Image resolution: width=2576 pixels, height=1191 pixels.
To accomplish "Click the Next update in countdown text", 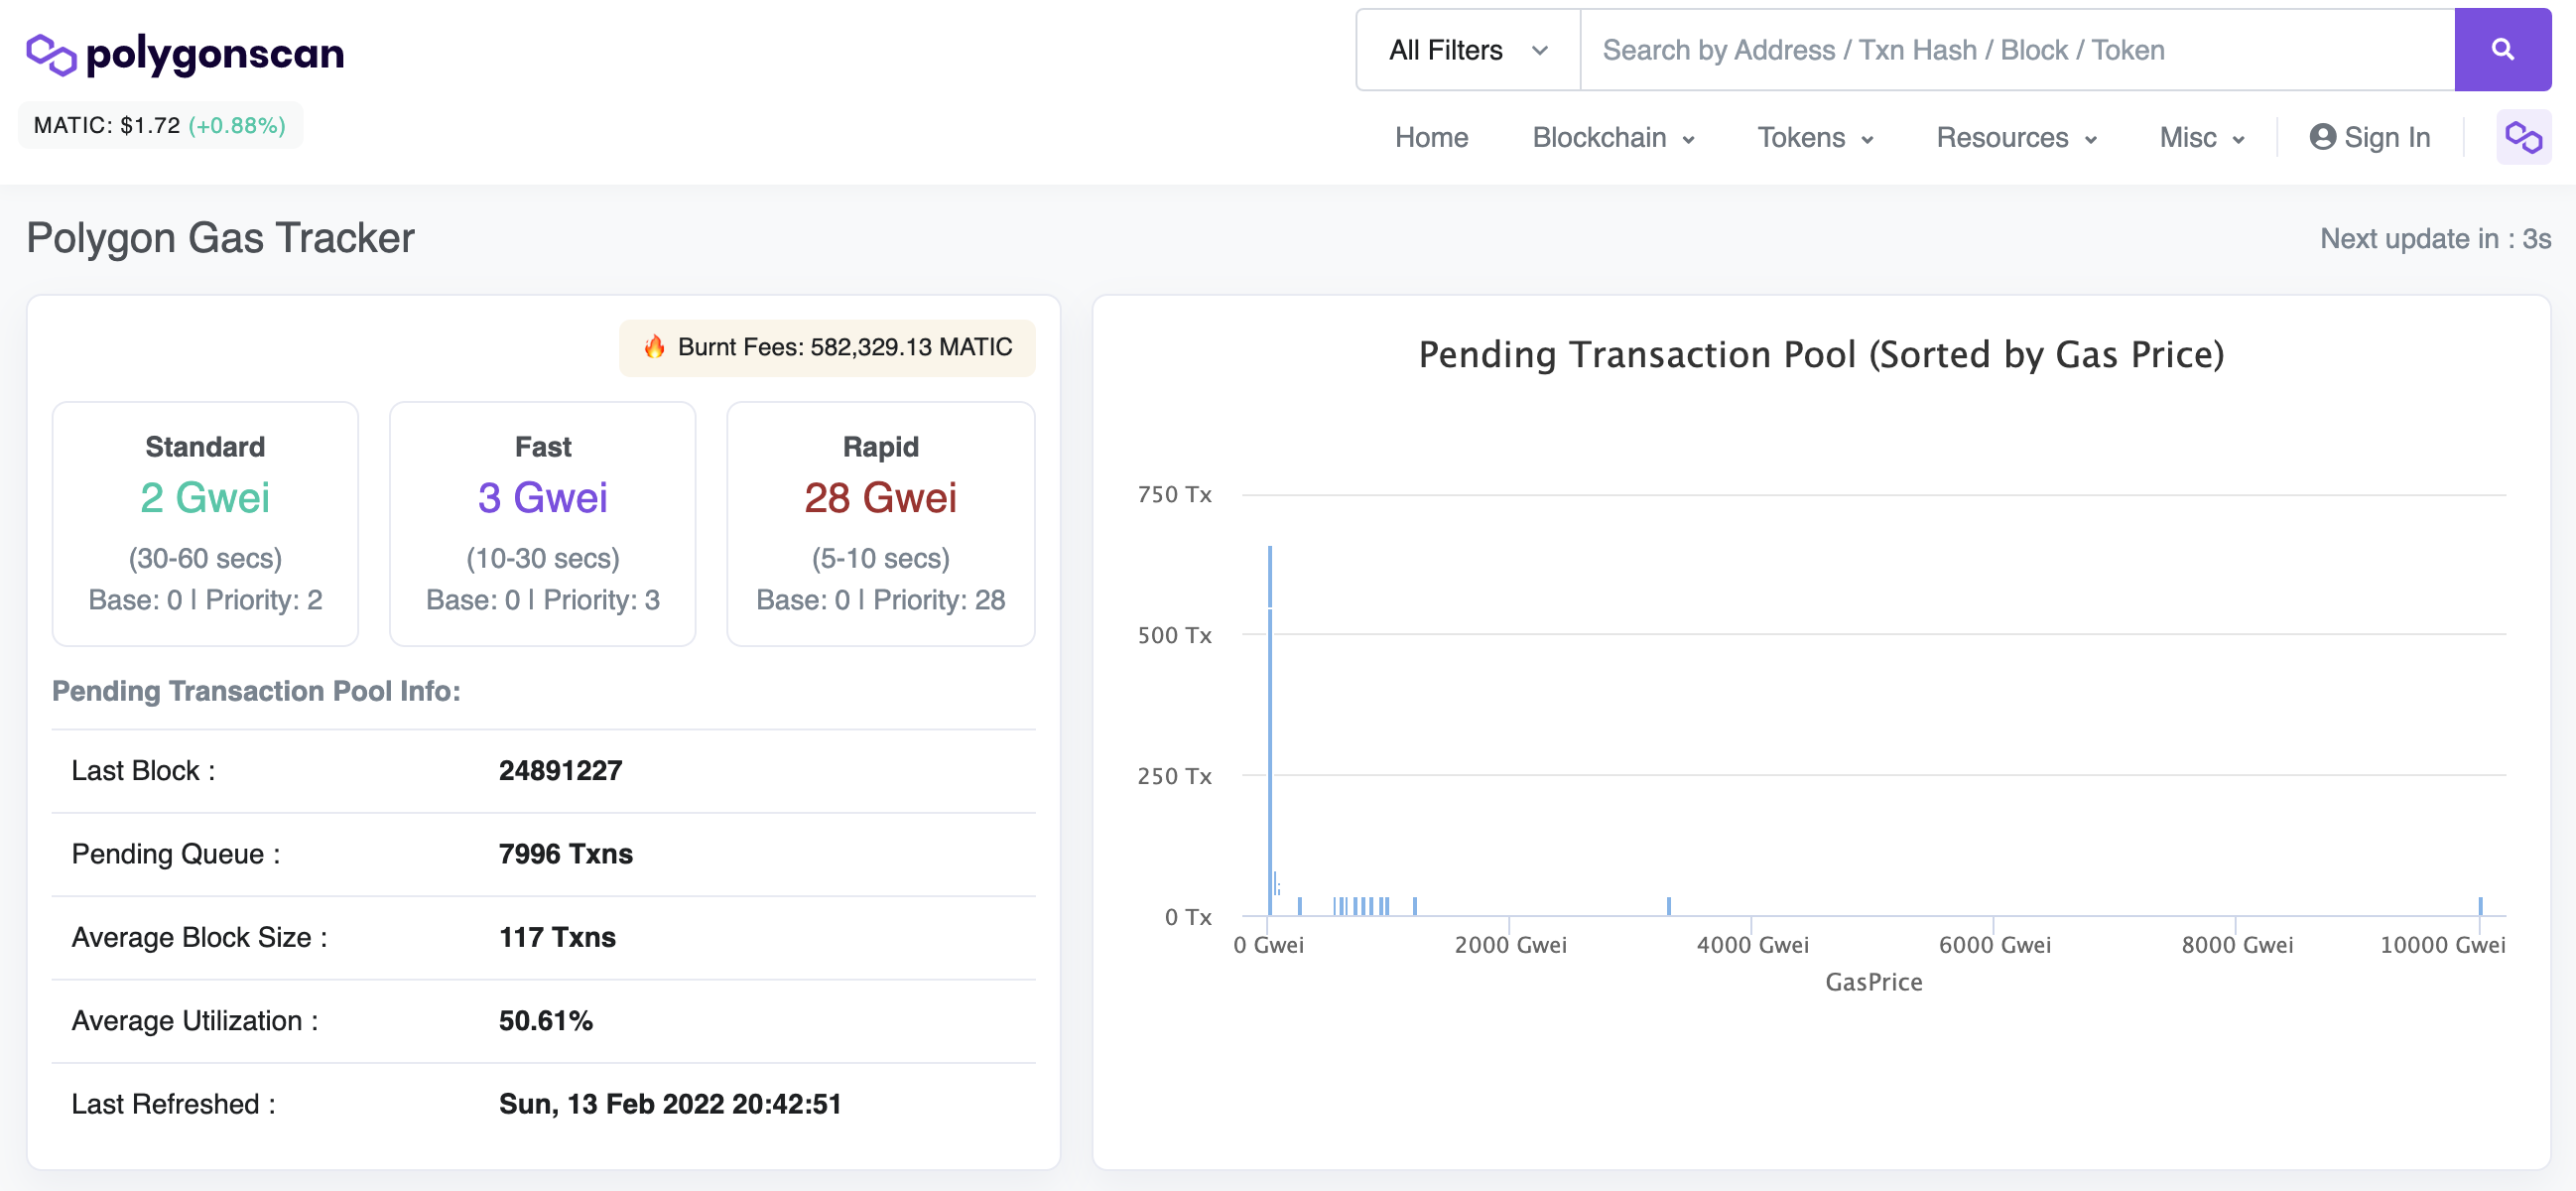I will (2435, 239).
